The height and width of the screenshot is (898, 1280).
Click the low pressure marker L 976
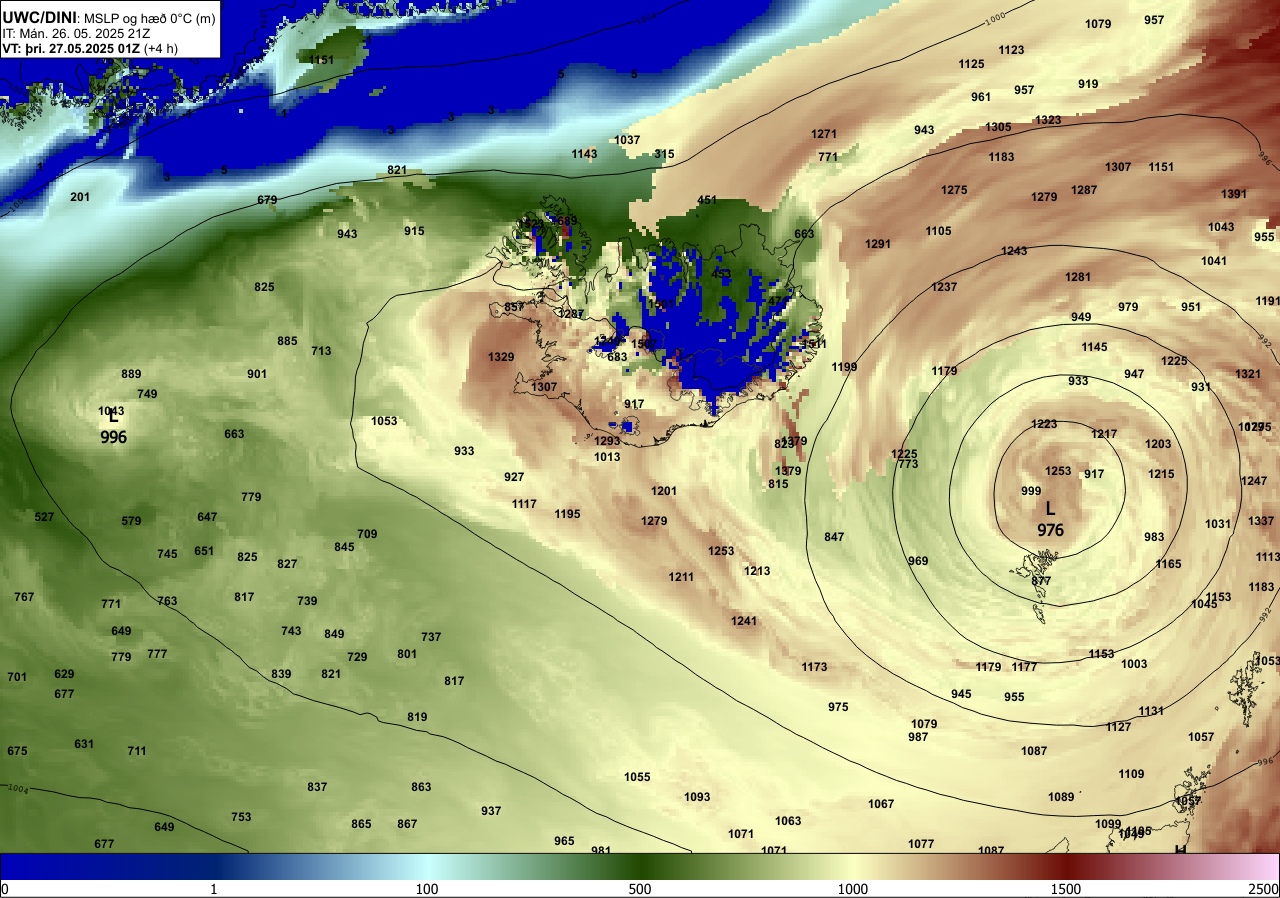[1050, 519]
